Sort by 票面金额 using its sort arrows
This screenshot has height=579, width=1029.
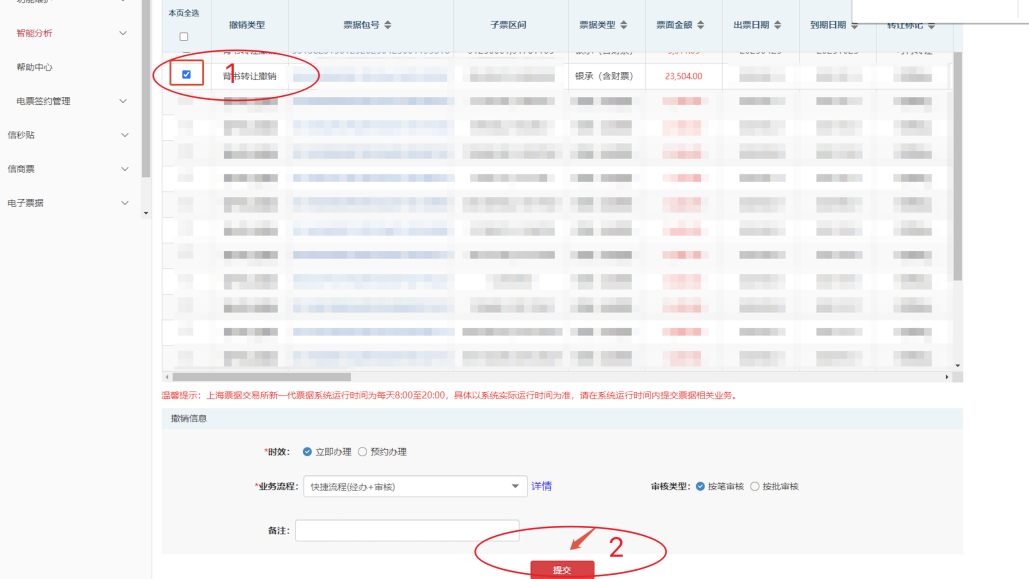[701, 25]
